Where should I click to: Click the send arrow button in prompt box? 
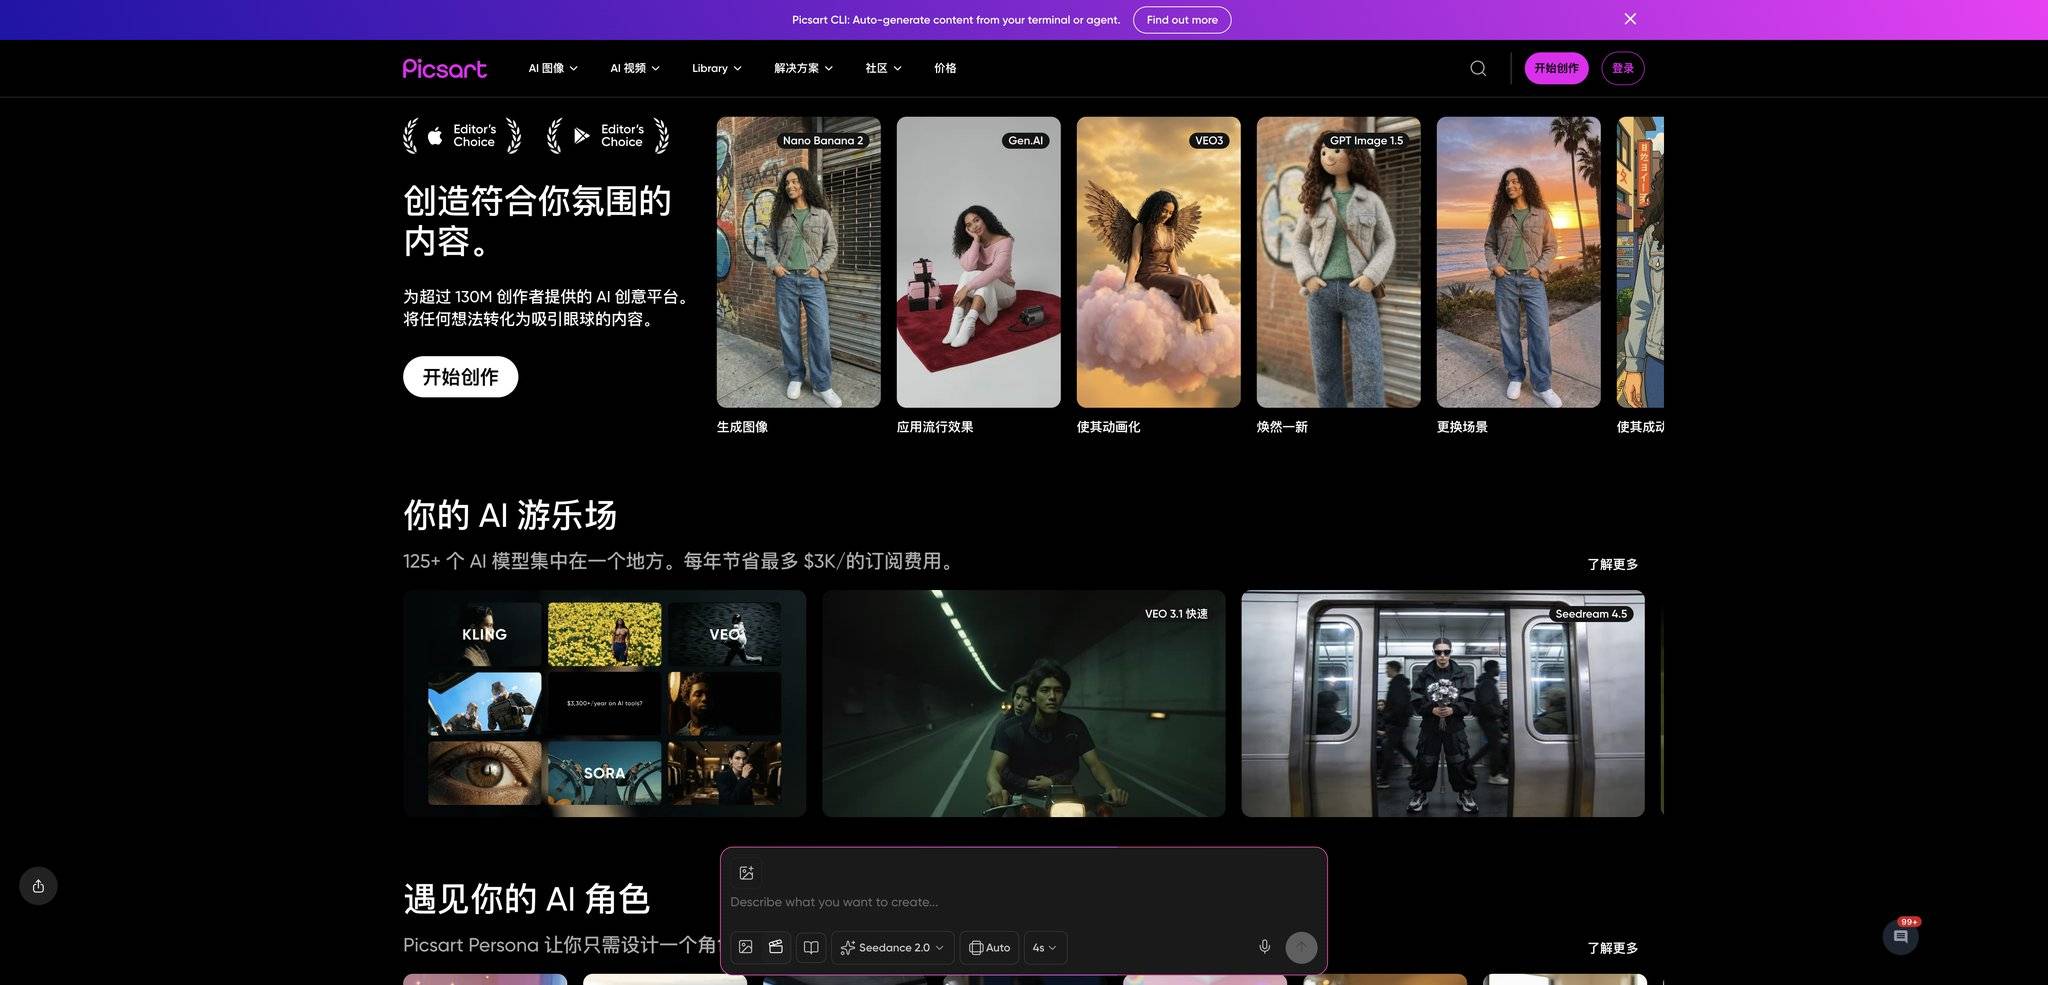click(x=1301, y=947)
